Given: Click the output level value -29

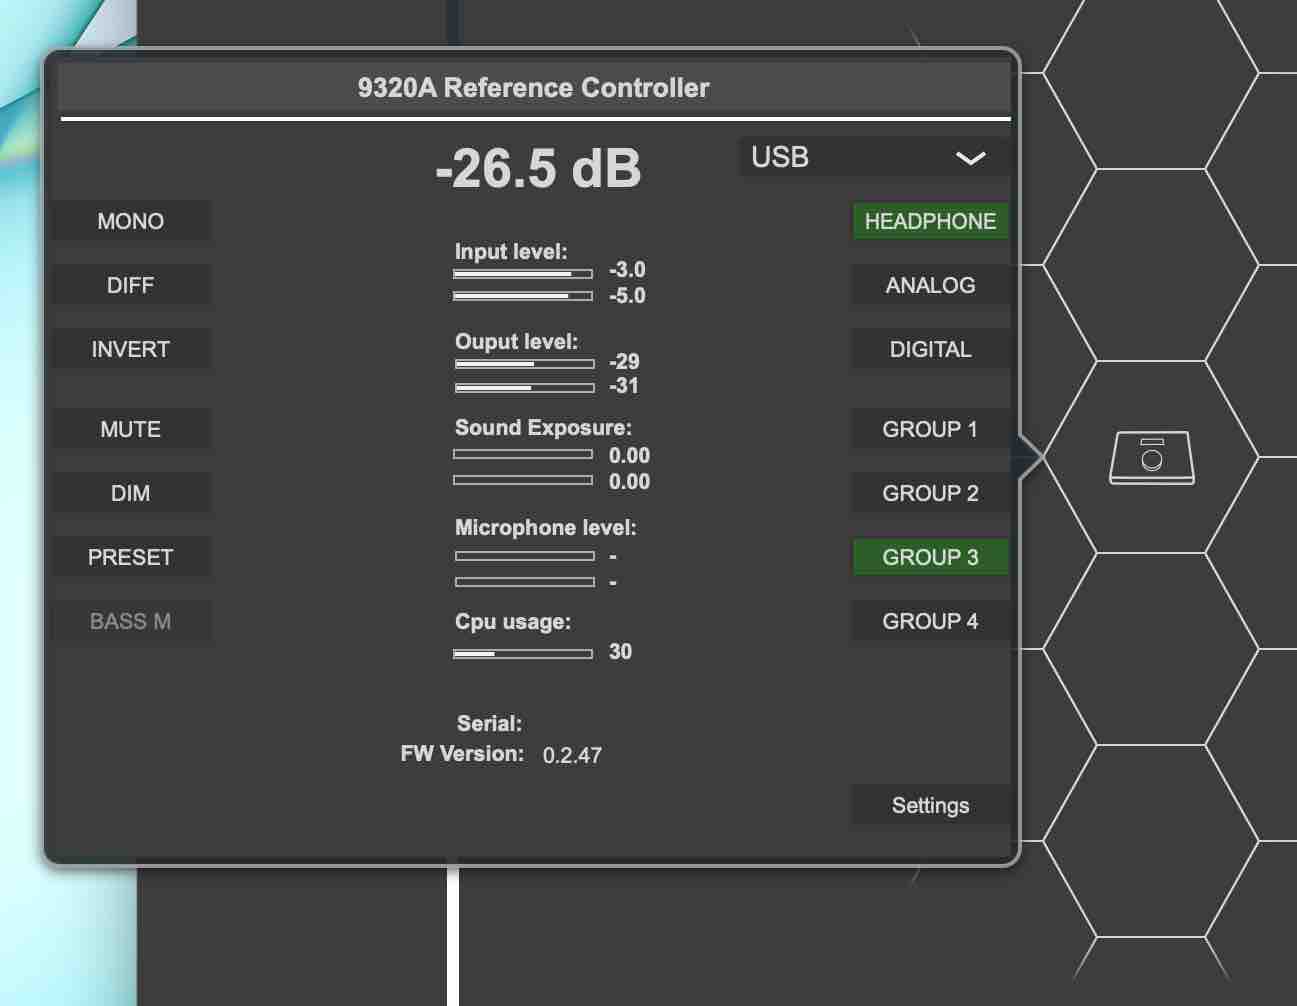Looking at the screenshot, I should [x=624, y=361].
